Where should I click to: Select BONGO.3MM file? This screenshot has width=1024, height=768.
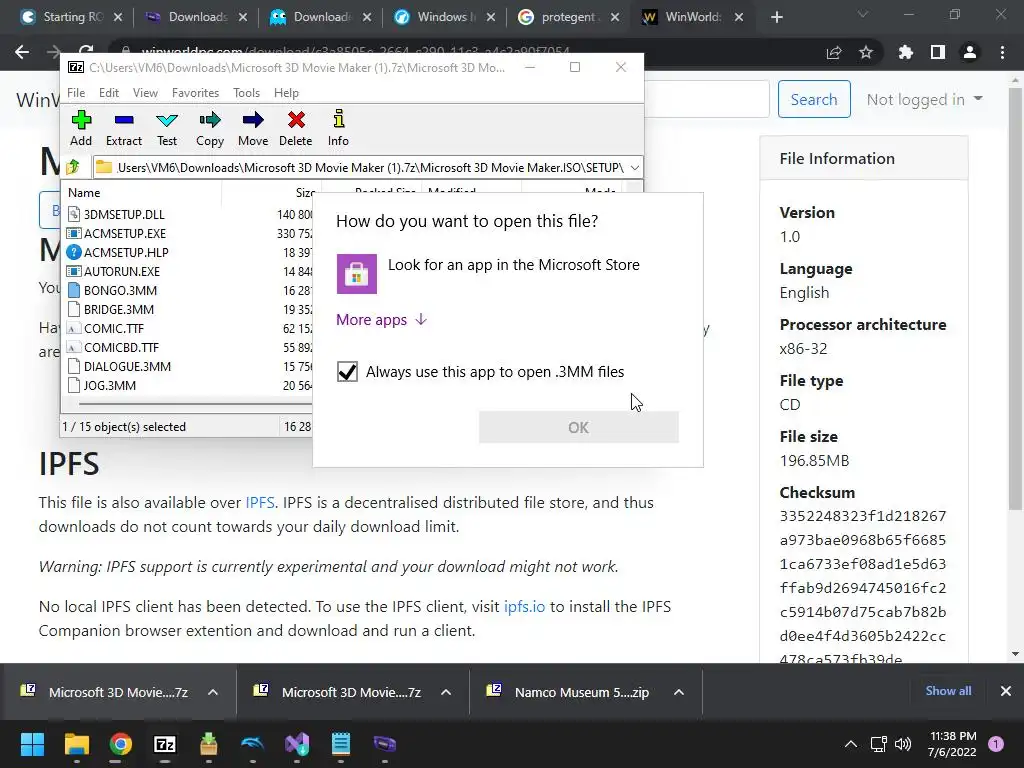[x=120, y=290]
